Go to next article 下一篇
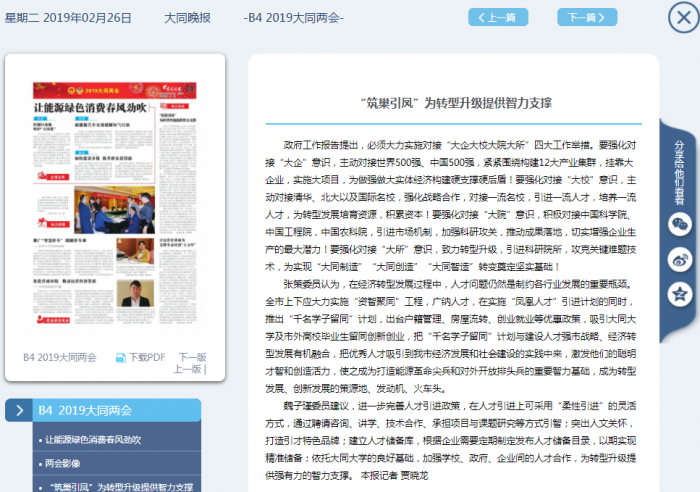This screenshot has width=700, height=492. (587, 17)
